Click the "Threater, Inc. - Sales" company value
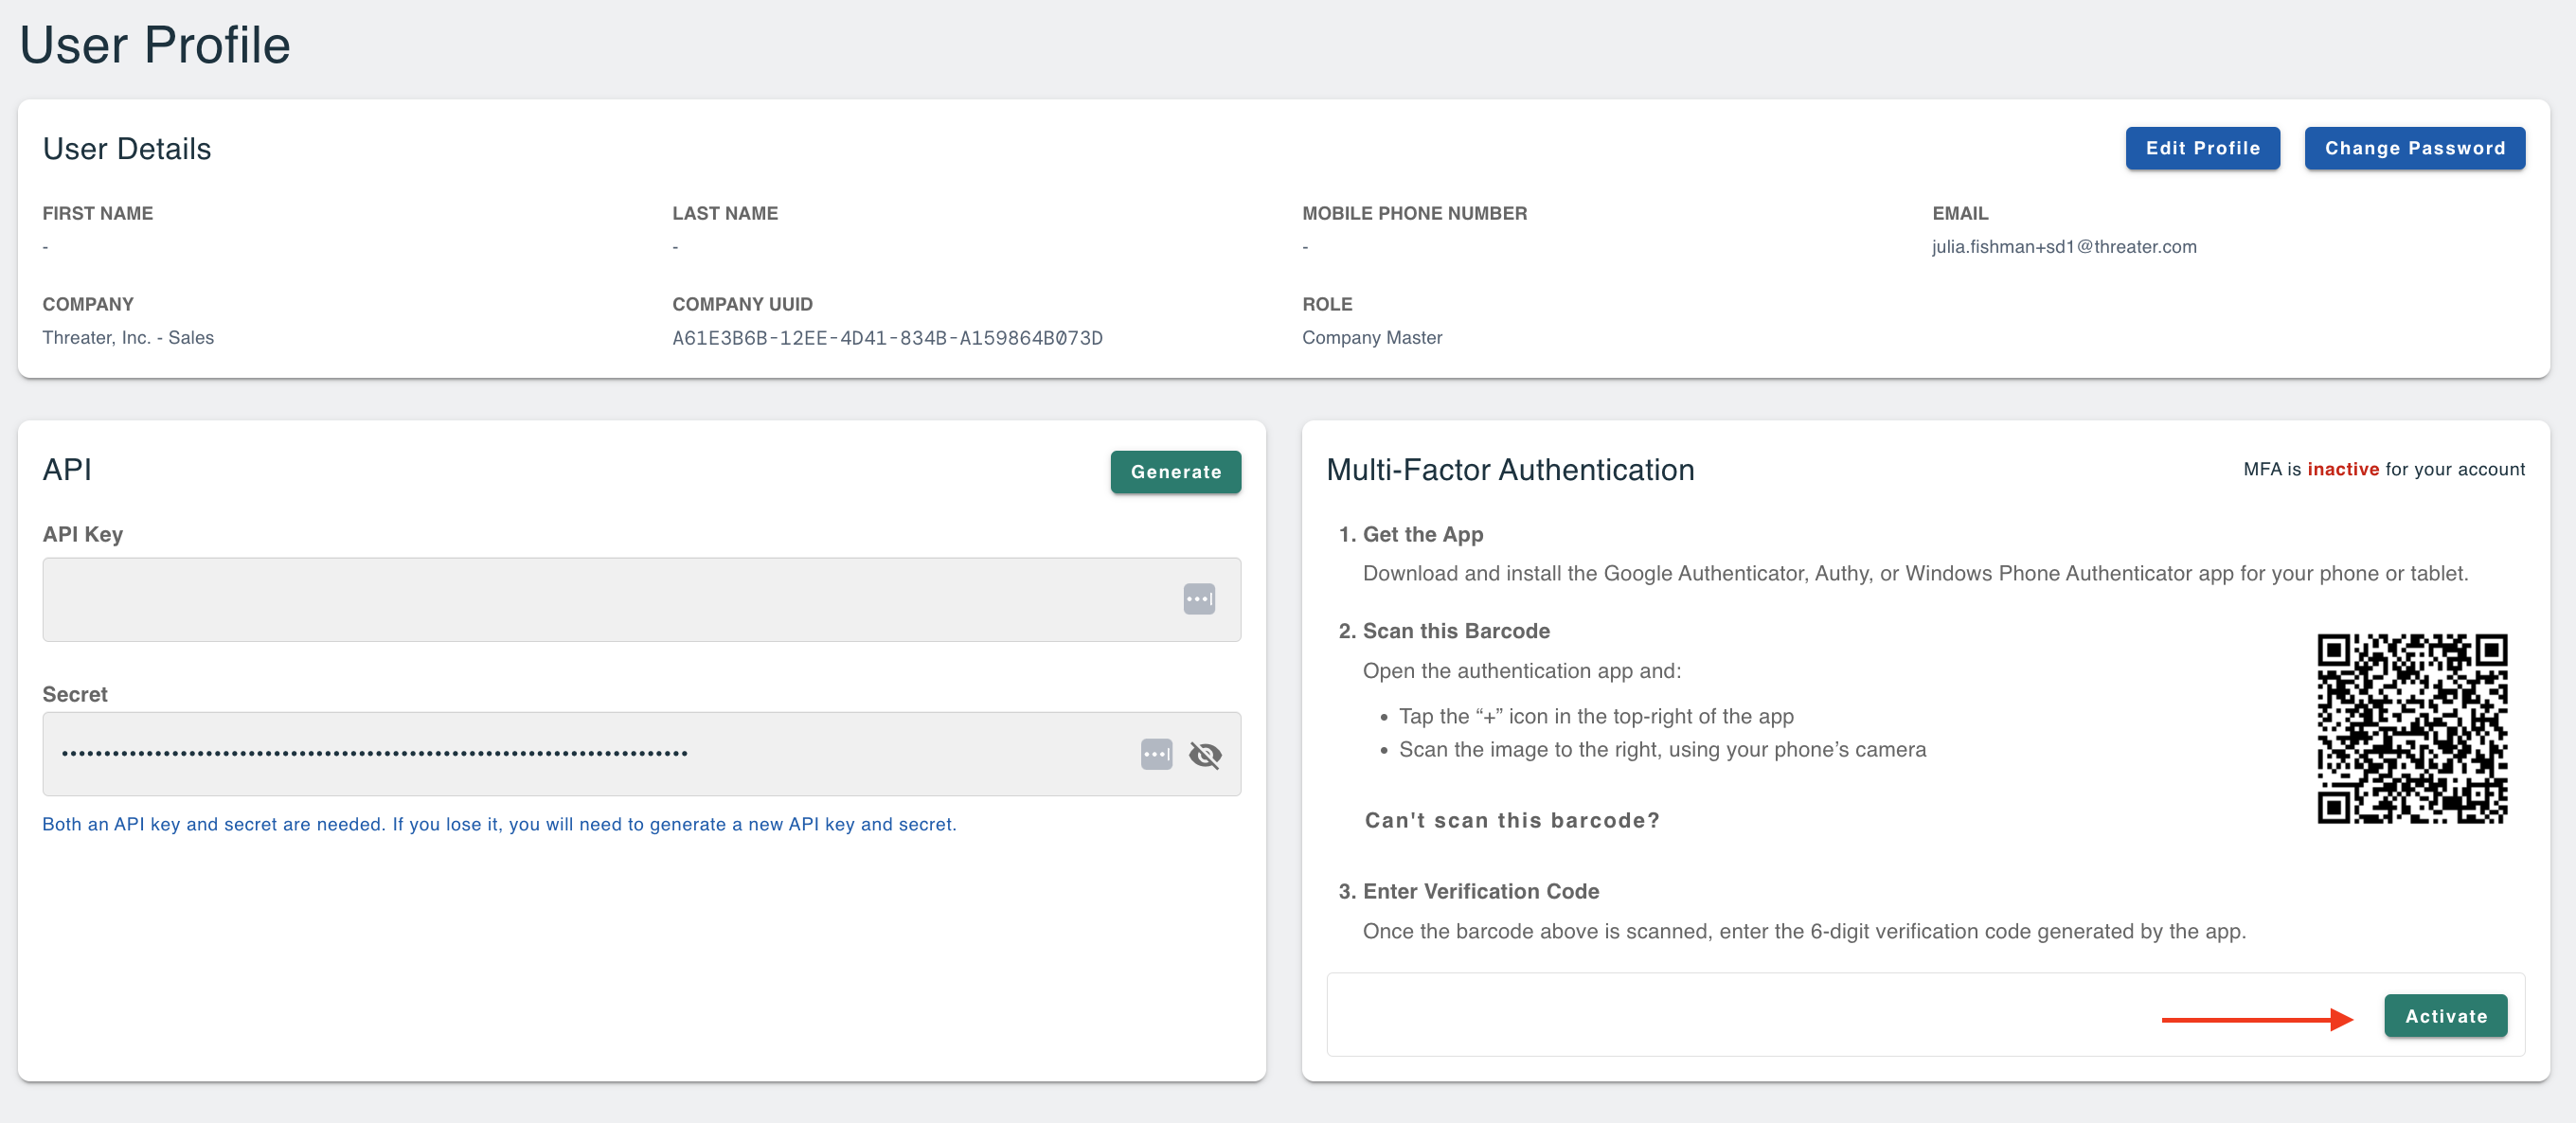 click(128, 338)
